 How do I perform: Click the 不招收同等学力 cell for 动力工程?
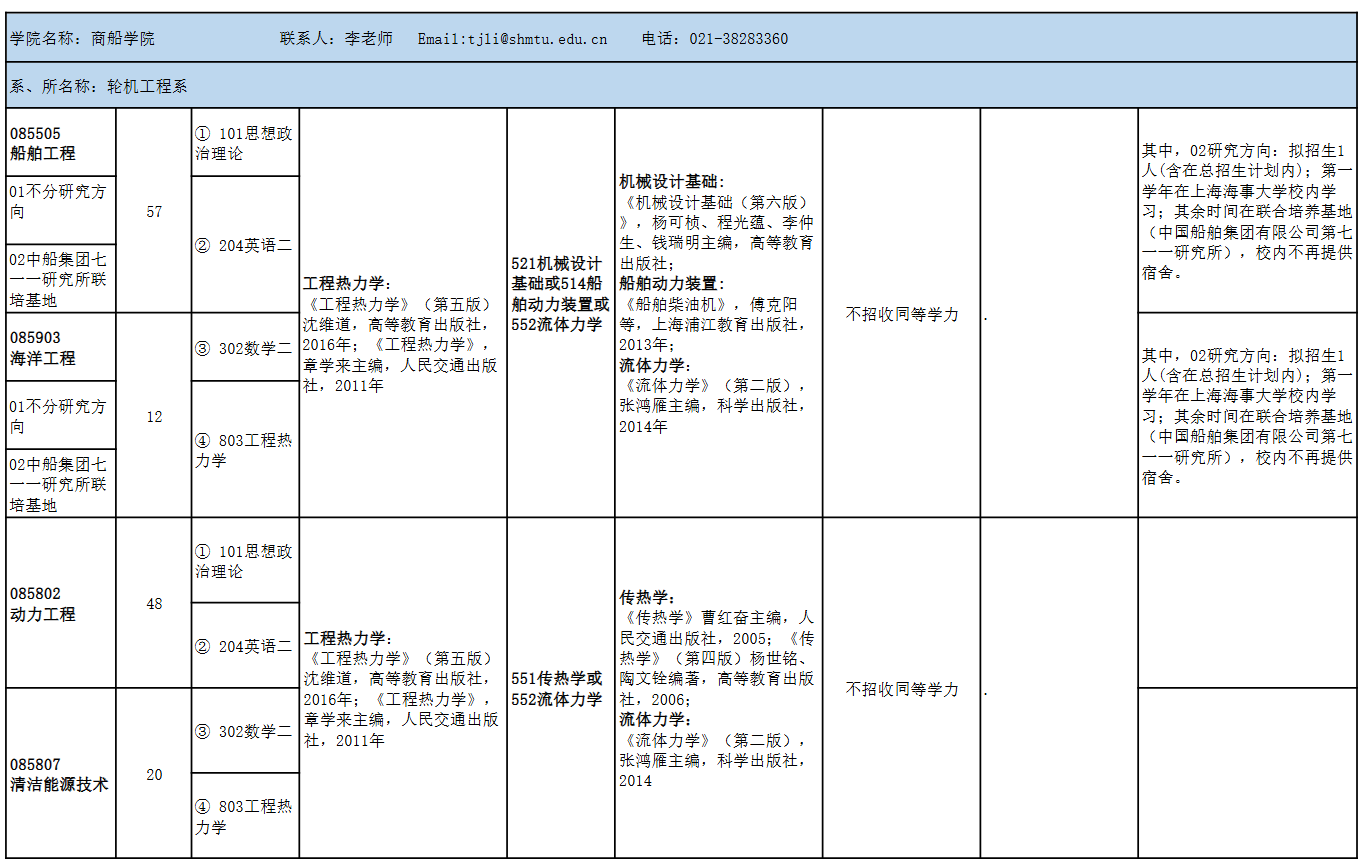(899, 689)
